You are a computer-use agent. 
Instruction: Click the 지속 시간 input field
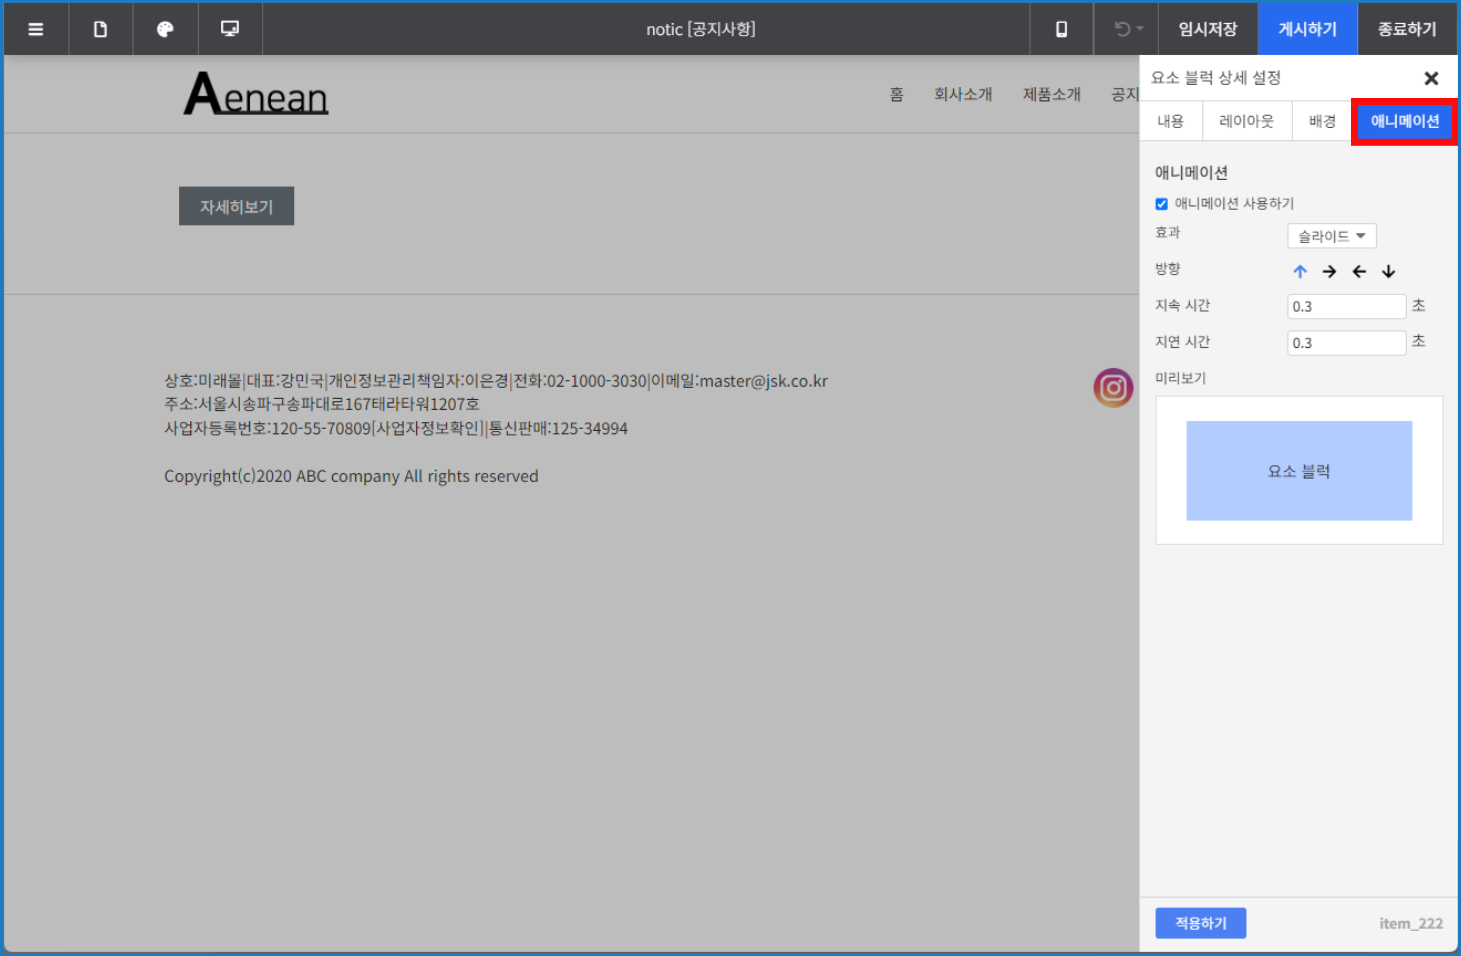(x=1346, y=306)
